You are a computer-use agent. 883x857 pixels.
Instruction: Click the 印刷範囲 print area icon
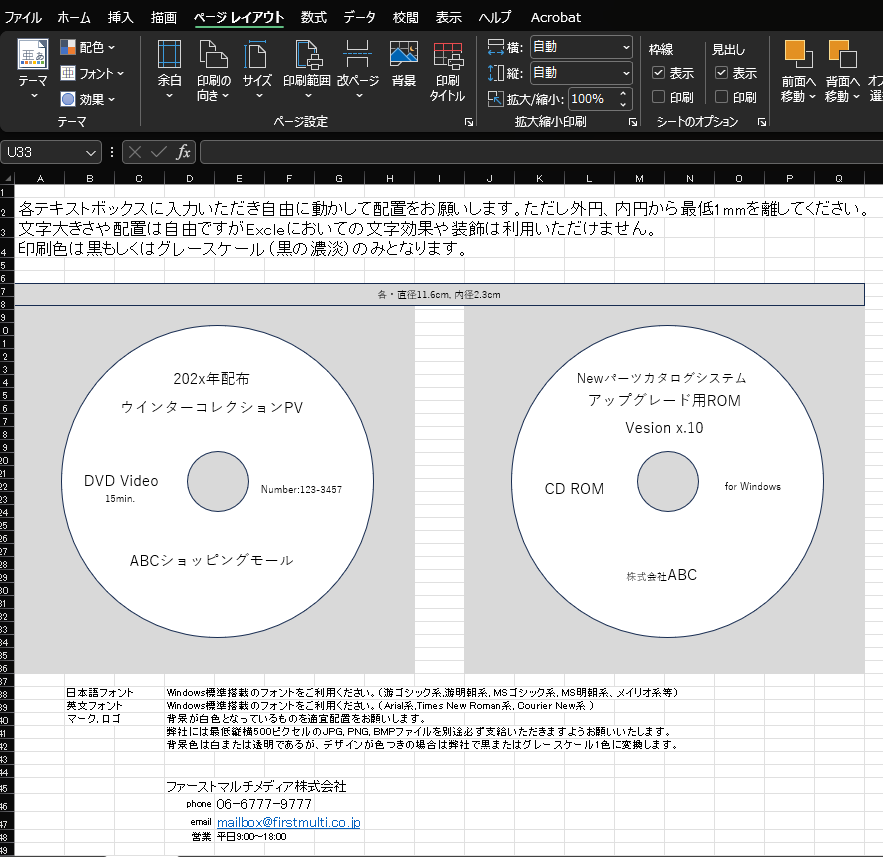coord(307,55)
